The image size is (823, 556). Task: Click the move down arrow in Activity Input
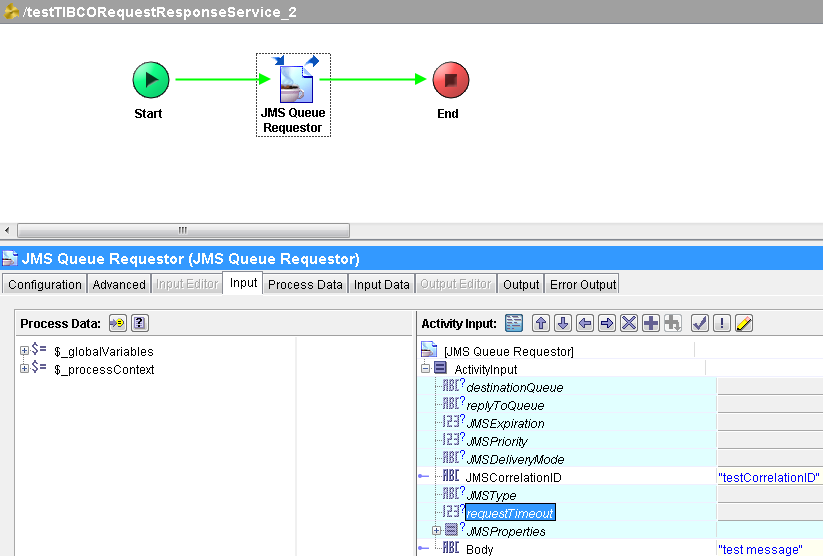coord(563,323)
